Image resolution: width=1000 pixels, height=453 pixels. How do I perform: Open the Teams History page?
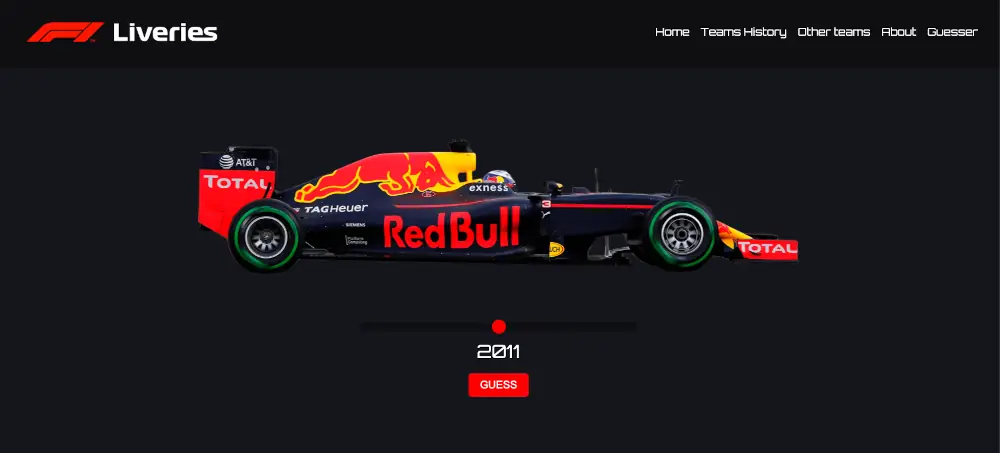pyautogui.click(x=744, y=32)
